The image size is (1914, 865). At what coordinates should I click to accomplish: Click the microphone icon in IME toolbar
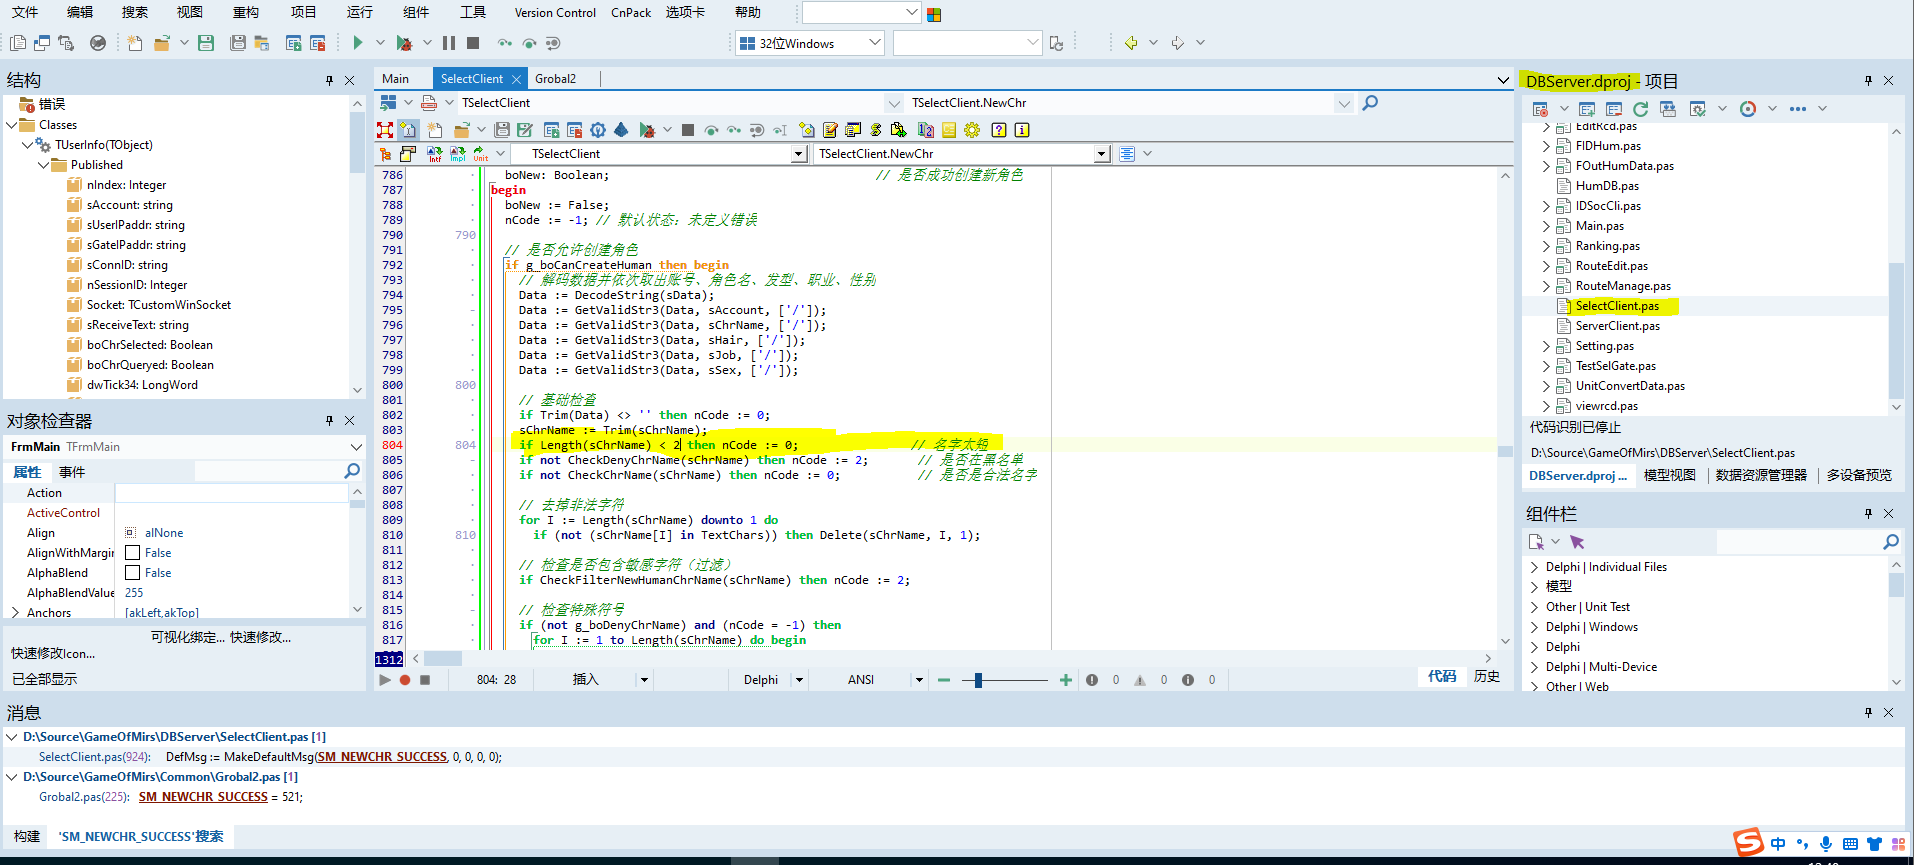pos(1826,844)
